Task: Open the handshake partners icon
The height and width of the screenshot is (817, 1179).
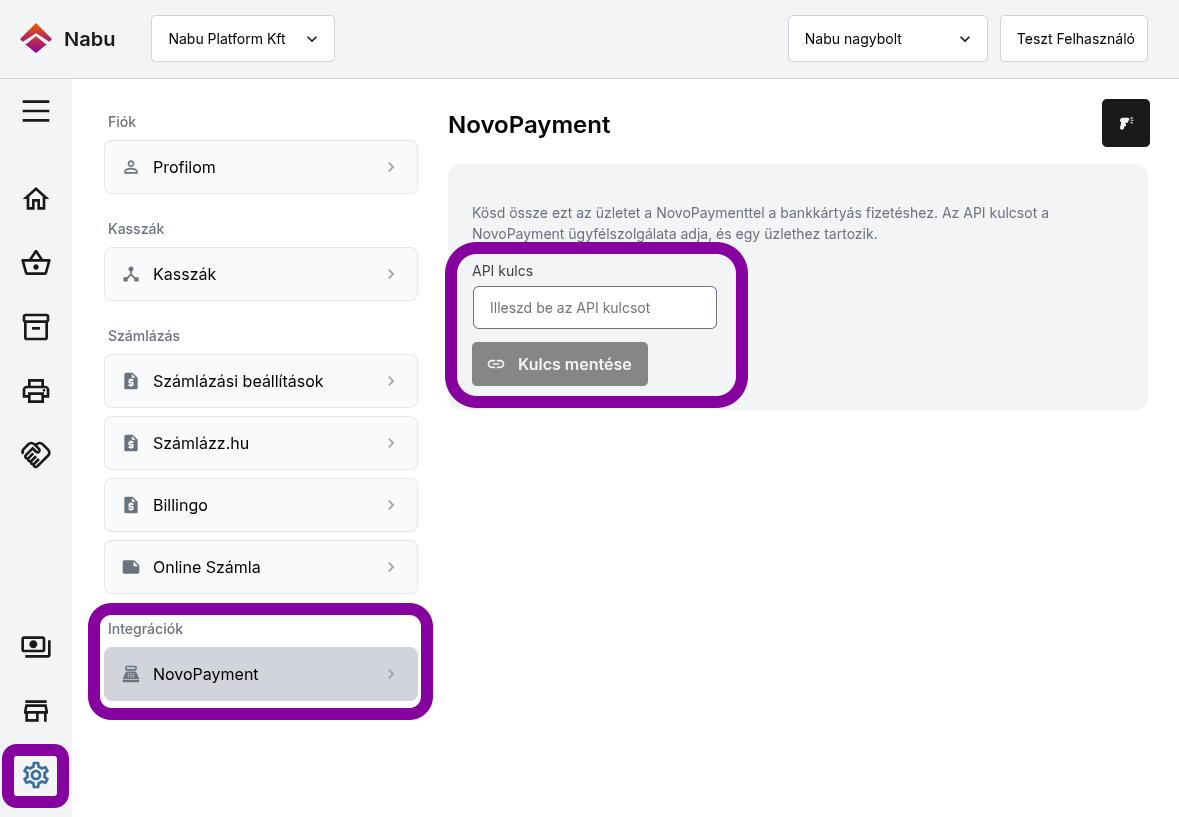Action: [x=35, y=454]
